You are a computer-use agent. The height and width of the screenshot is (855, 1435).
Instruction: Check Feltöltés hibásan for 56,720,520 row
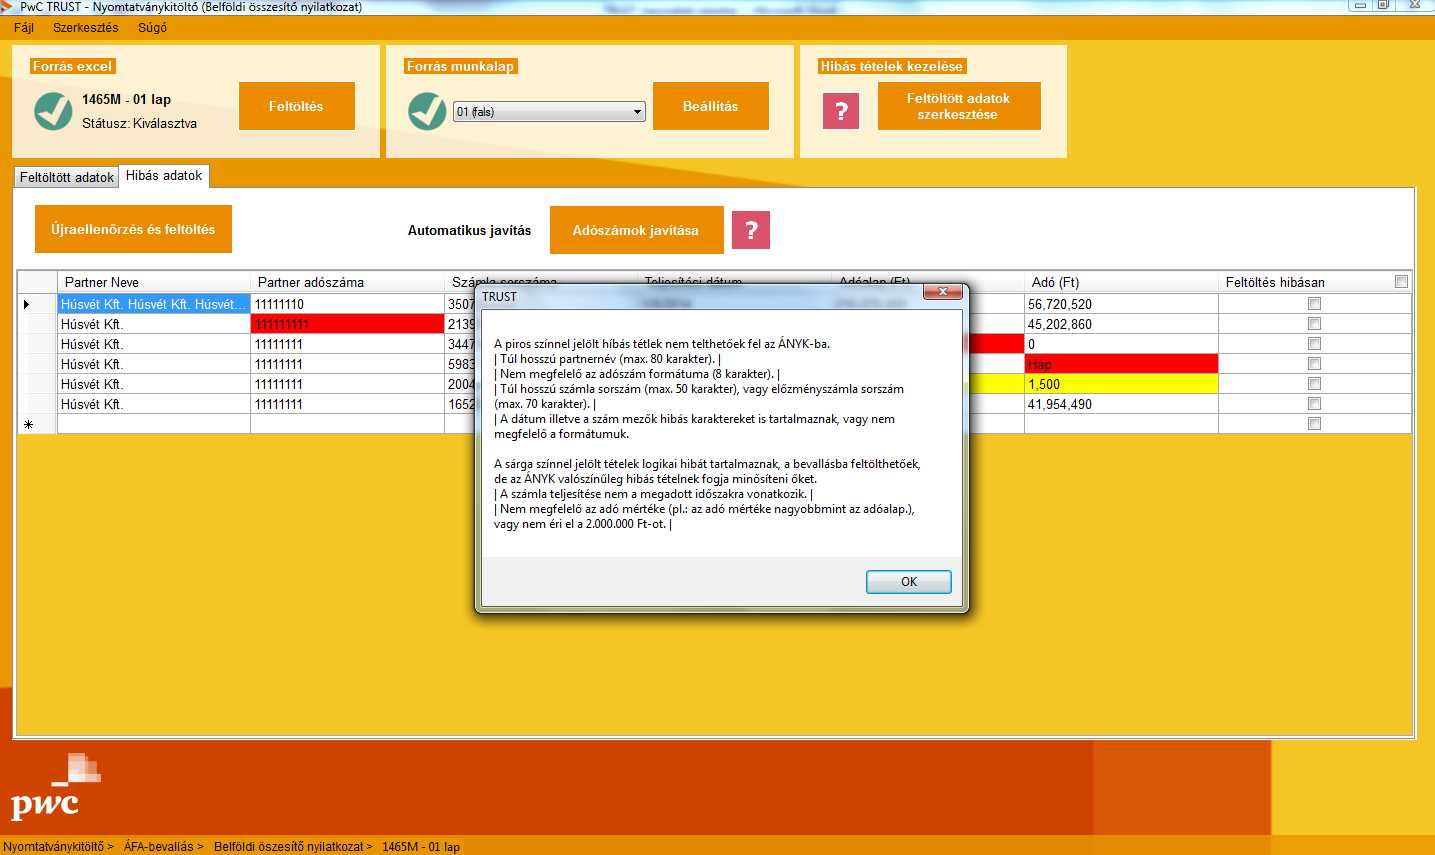[x=1314, y=304]
